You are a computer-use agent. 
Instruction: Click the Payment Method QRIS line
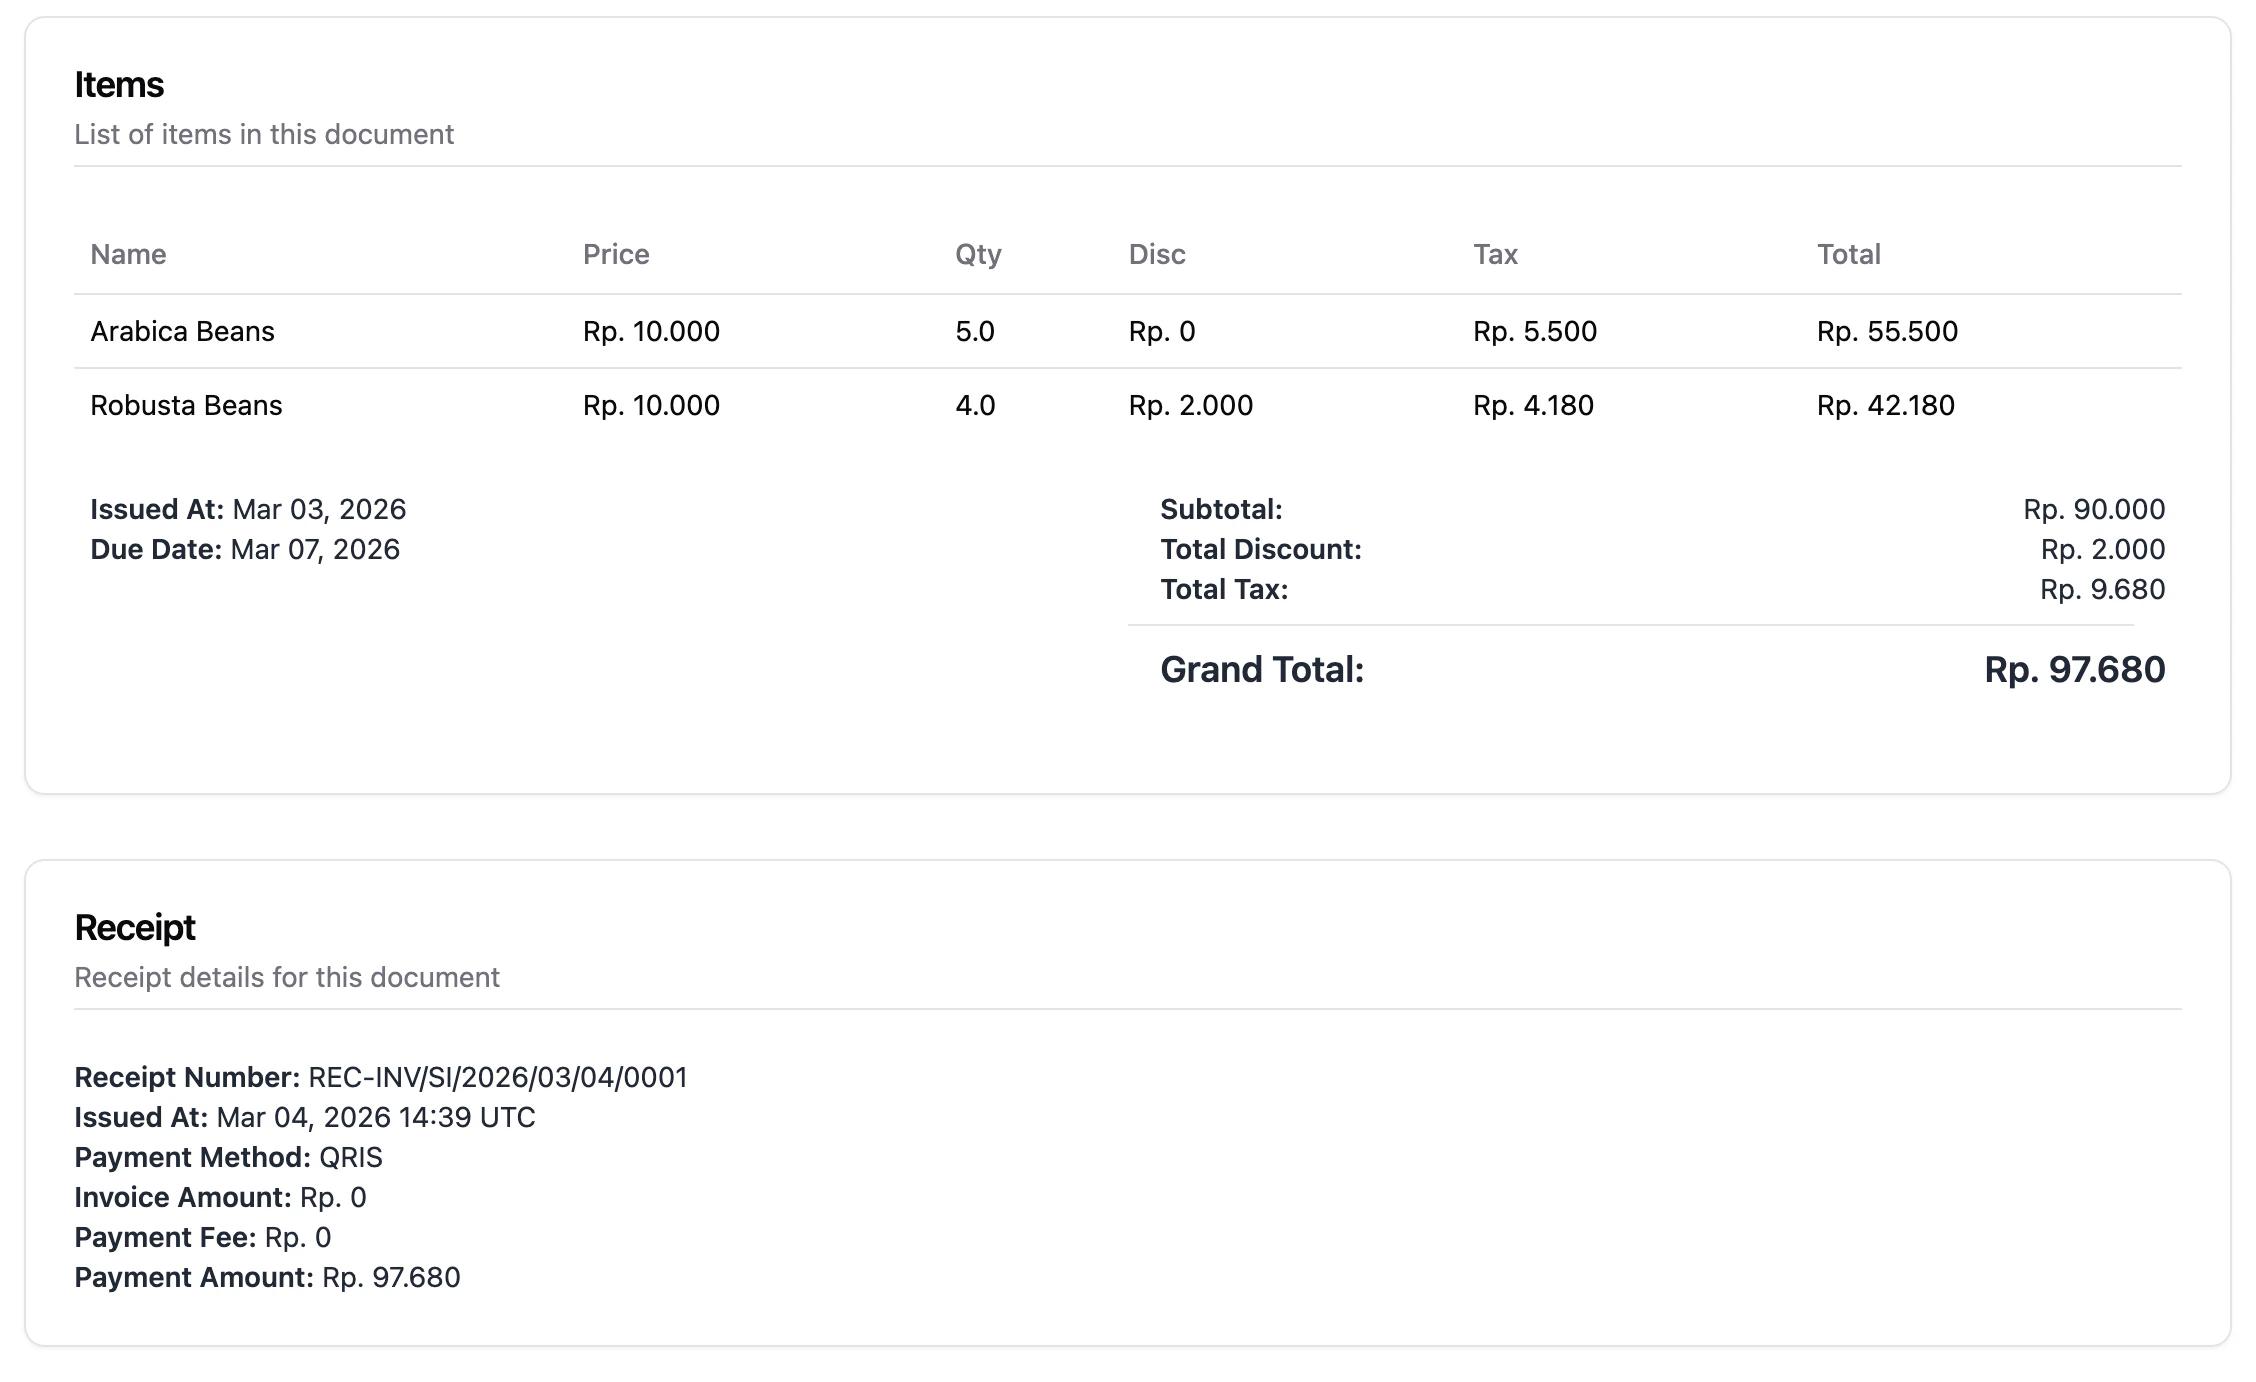pyautogui.click(x=228, y=1157)
